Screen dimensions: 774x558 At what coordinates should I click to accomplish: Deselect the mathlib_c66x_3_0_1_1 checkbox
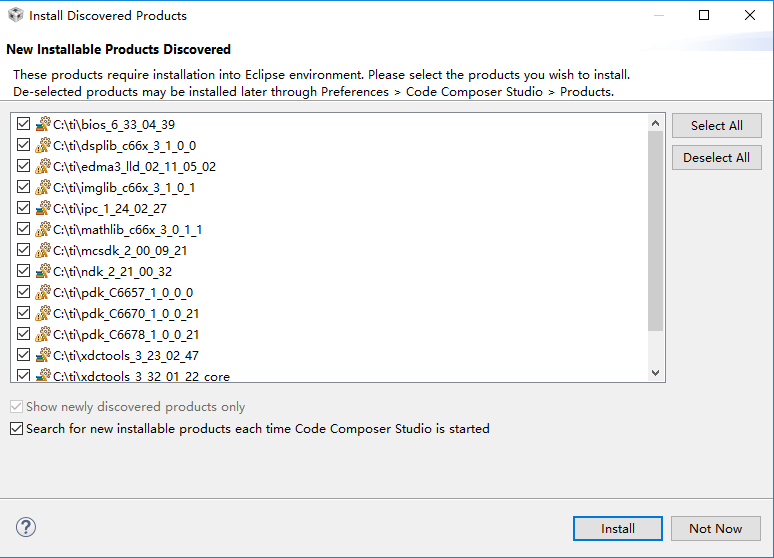point(24,229)
